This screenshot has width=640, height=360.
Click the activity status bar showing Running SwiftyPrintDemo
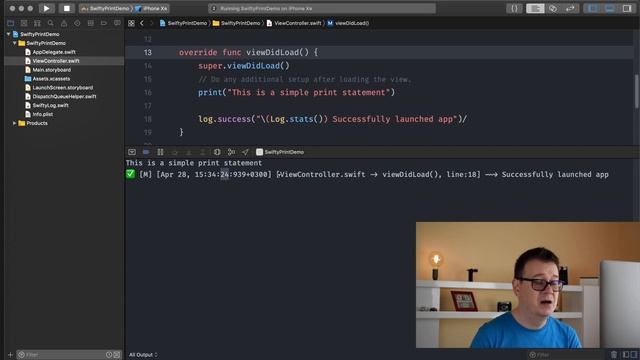pyautogui.click(x=322, y=9)
